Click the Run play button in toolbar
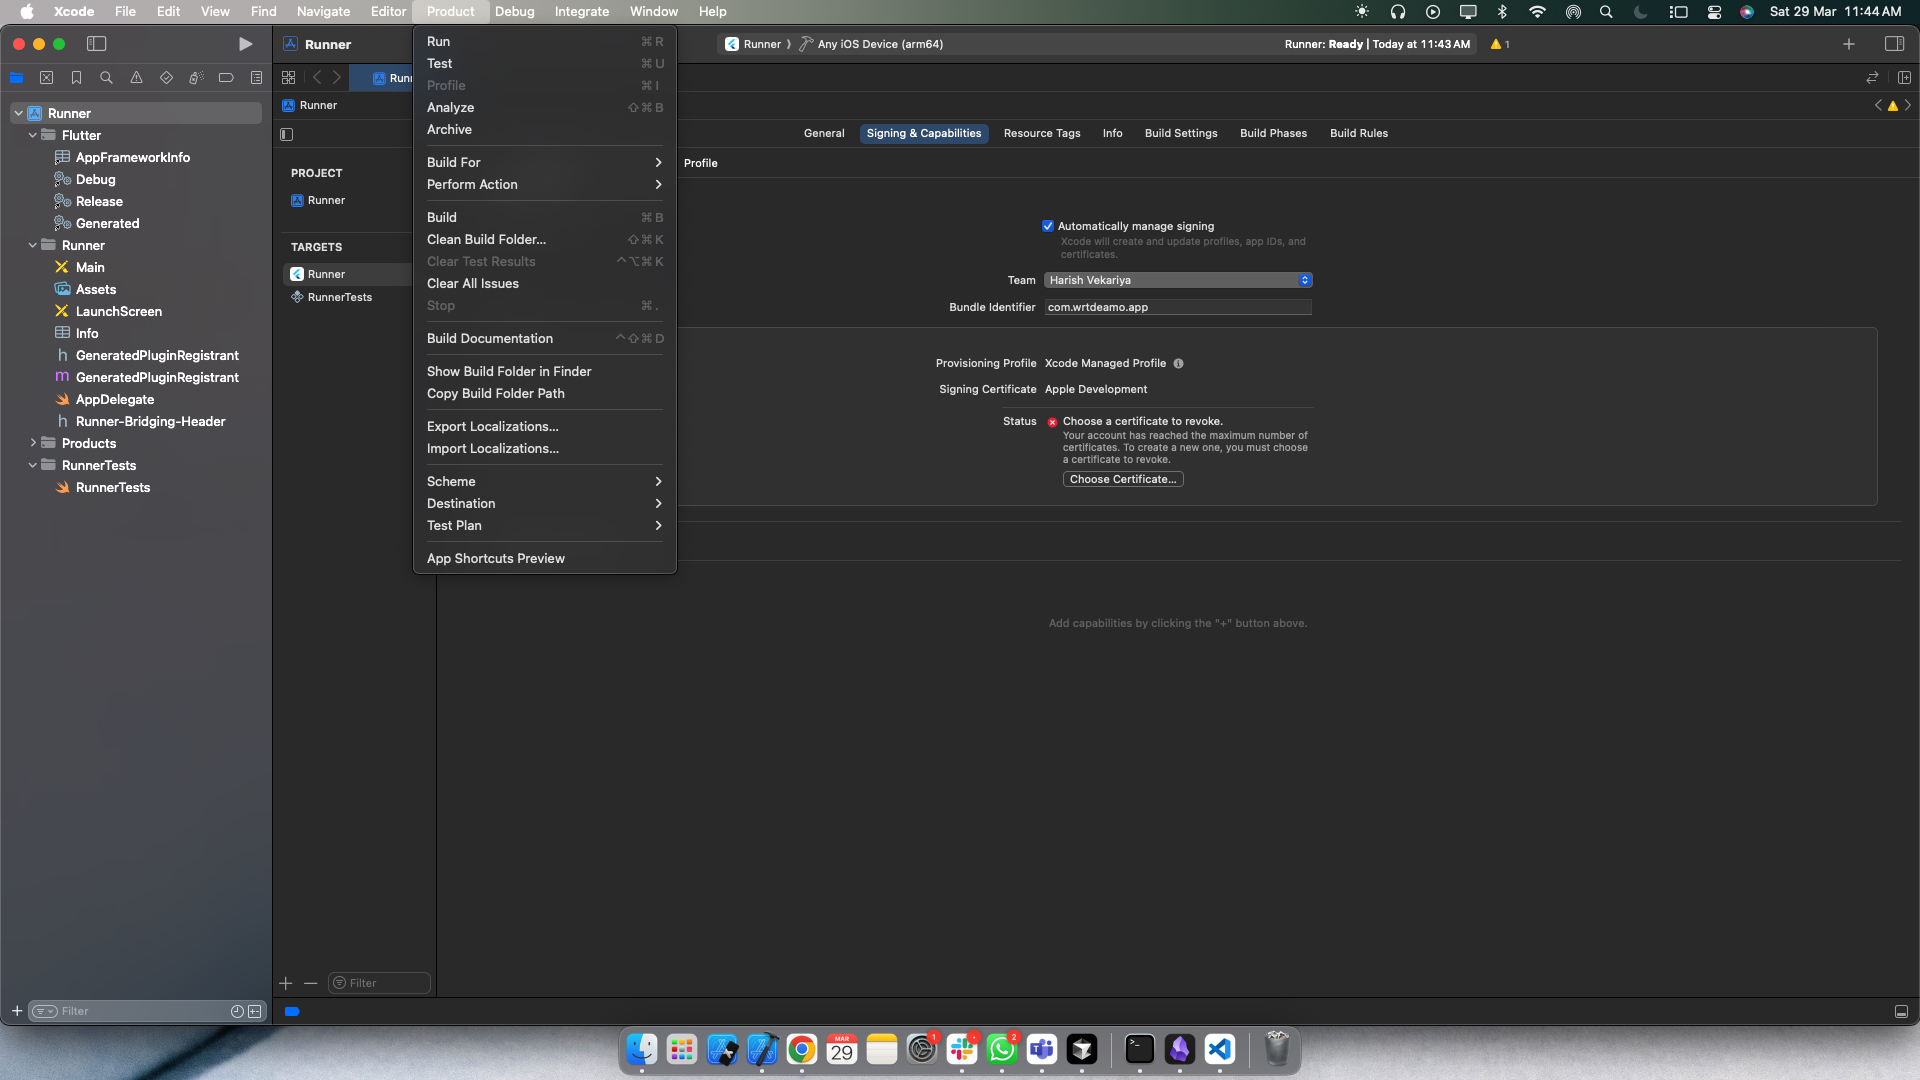 click(245, 44)
